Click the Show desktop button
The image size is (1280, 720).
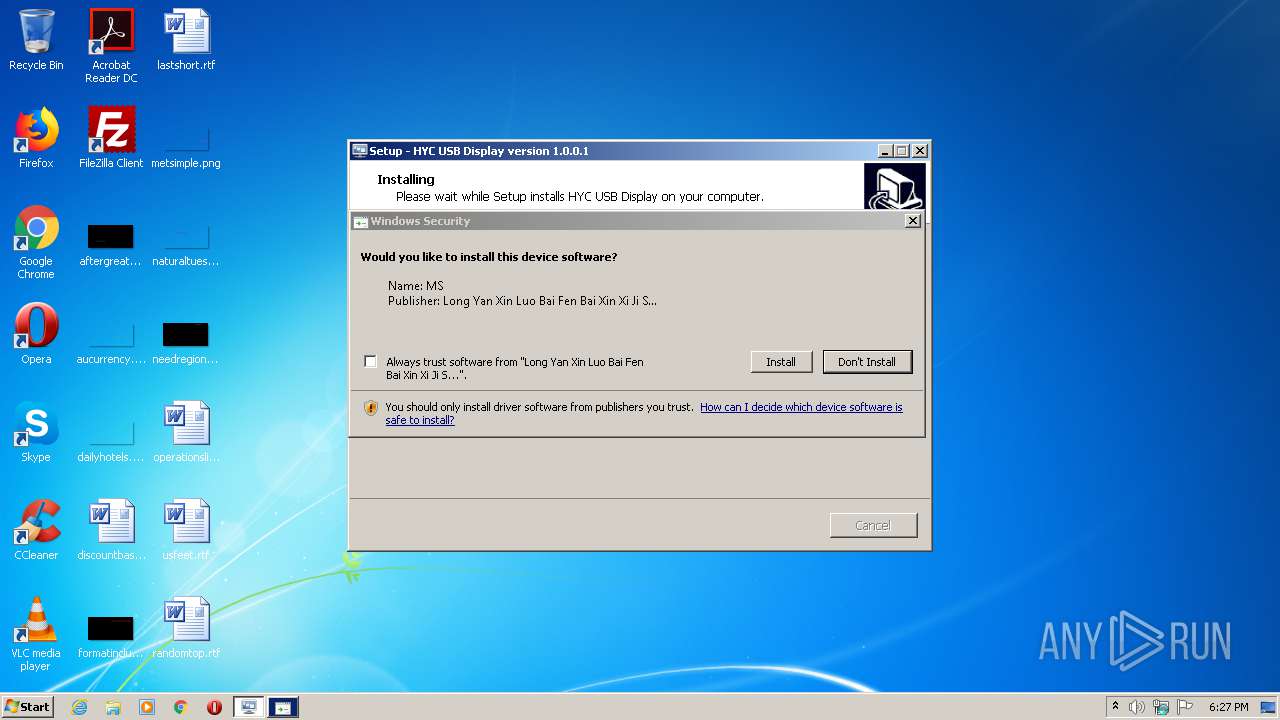1269,707
